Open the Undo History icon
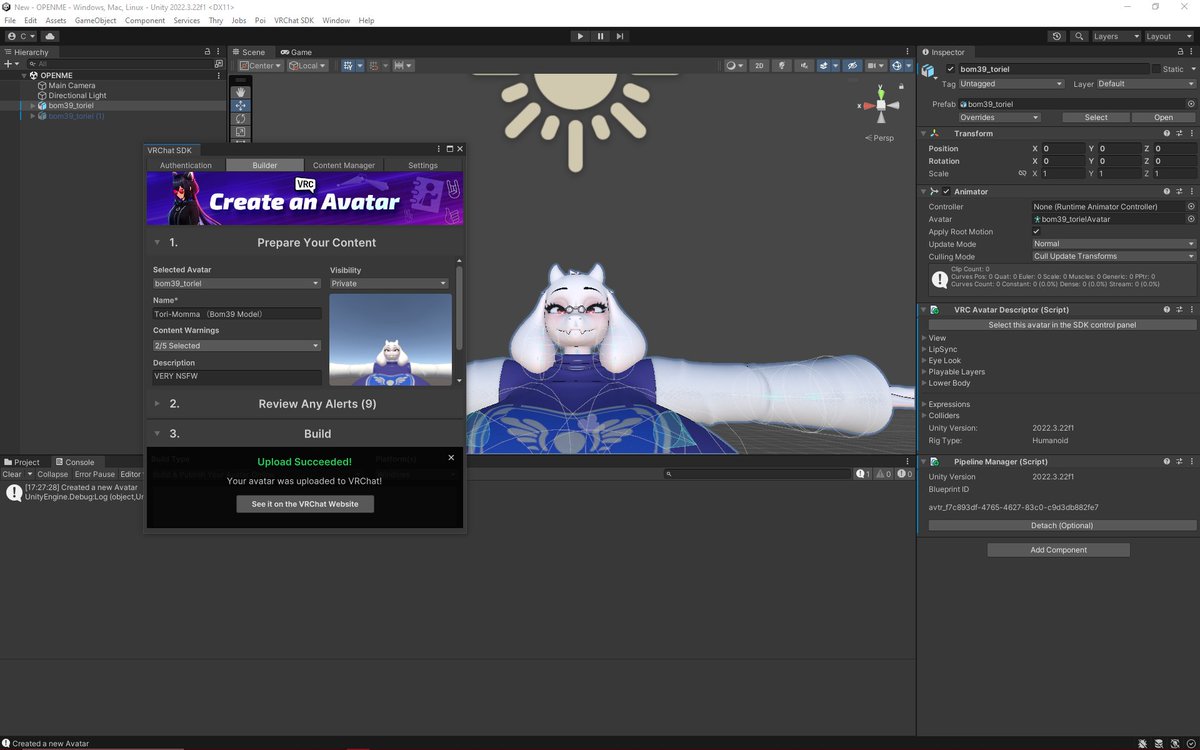 pos(1058,36)
